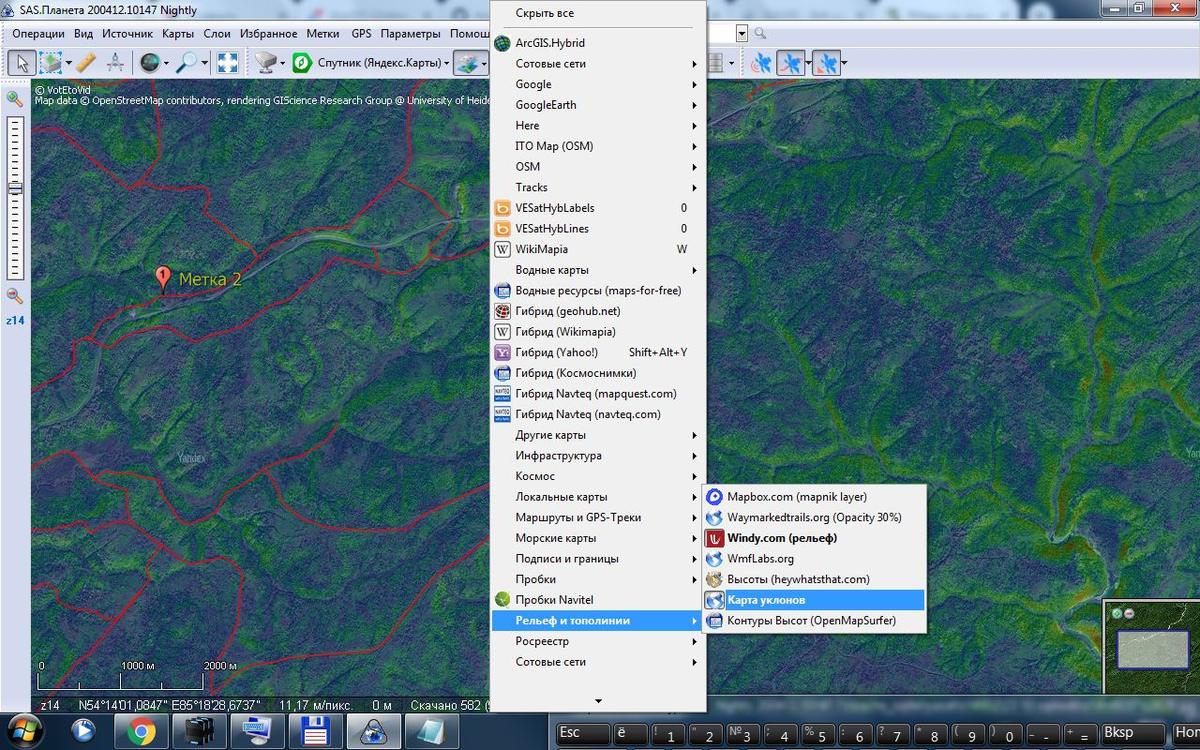Click the compass divider tool icon
This screenshot has width=1200, height=750.
(x=114, y=63)
